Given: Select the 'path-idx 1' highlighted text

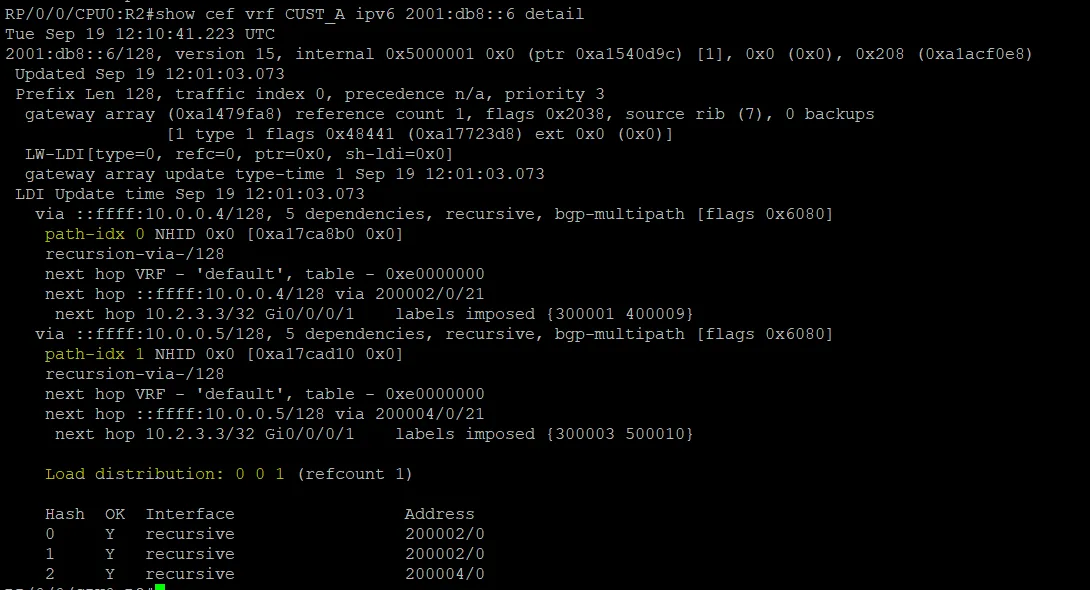Looking at the screenshot, I should 95,354.
